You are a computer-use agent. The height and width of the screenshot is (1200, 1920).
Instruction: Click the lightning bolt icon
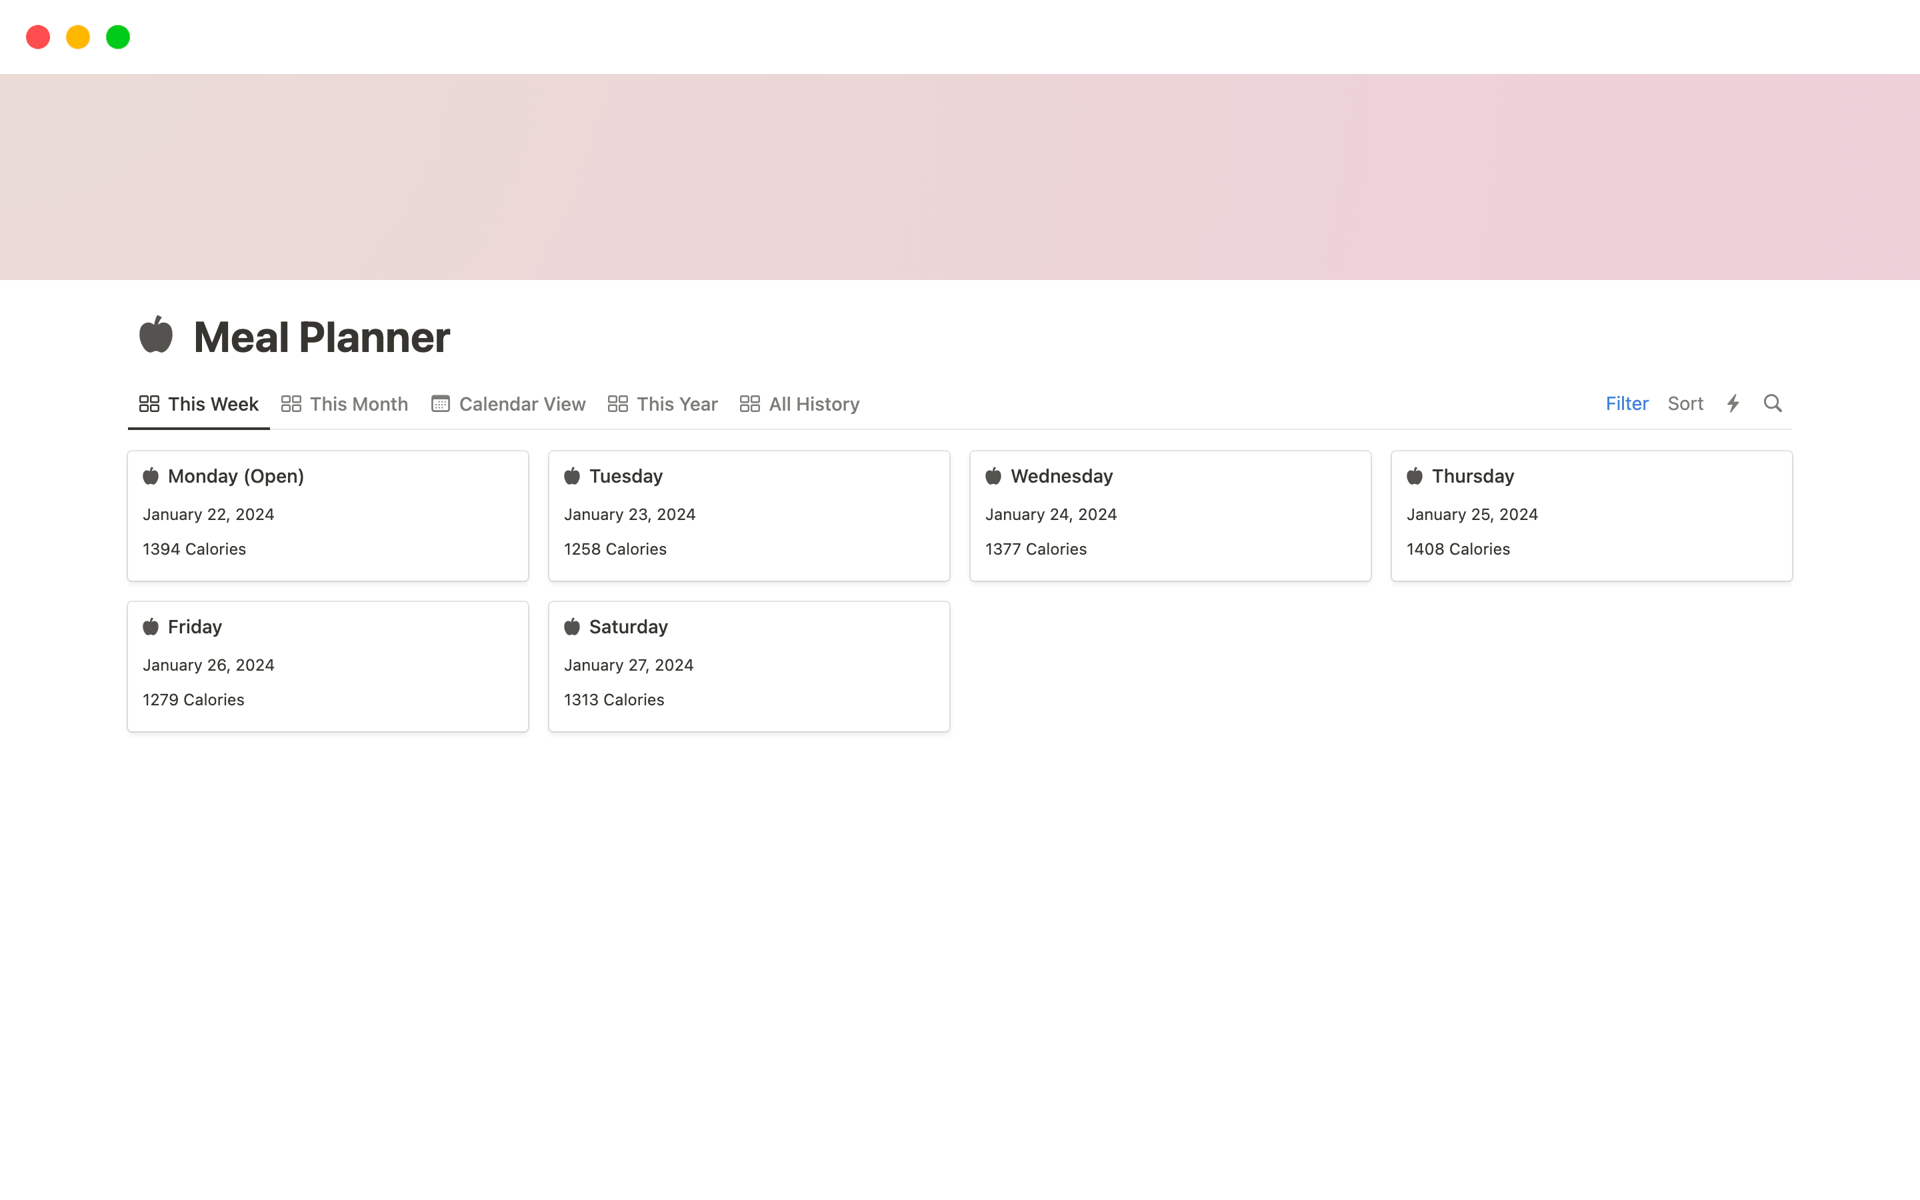tap(1733, 404)
